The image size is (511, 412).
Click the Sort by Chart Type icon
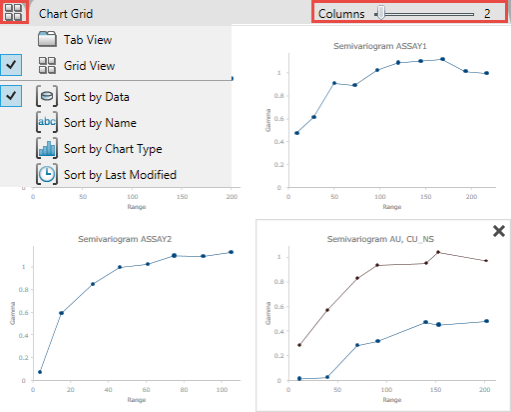tap(47, 148)
